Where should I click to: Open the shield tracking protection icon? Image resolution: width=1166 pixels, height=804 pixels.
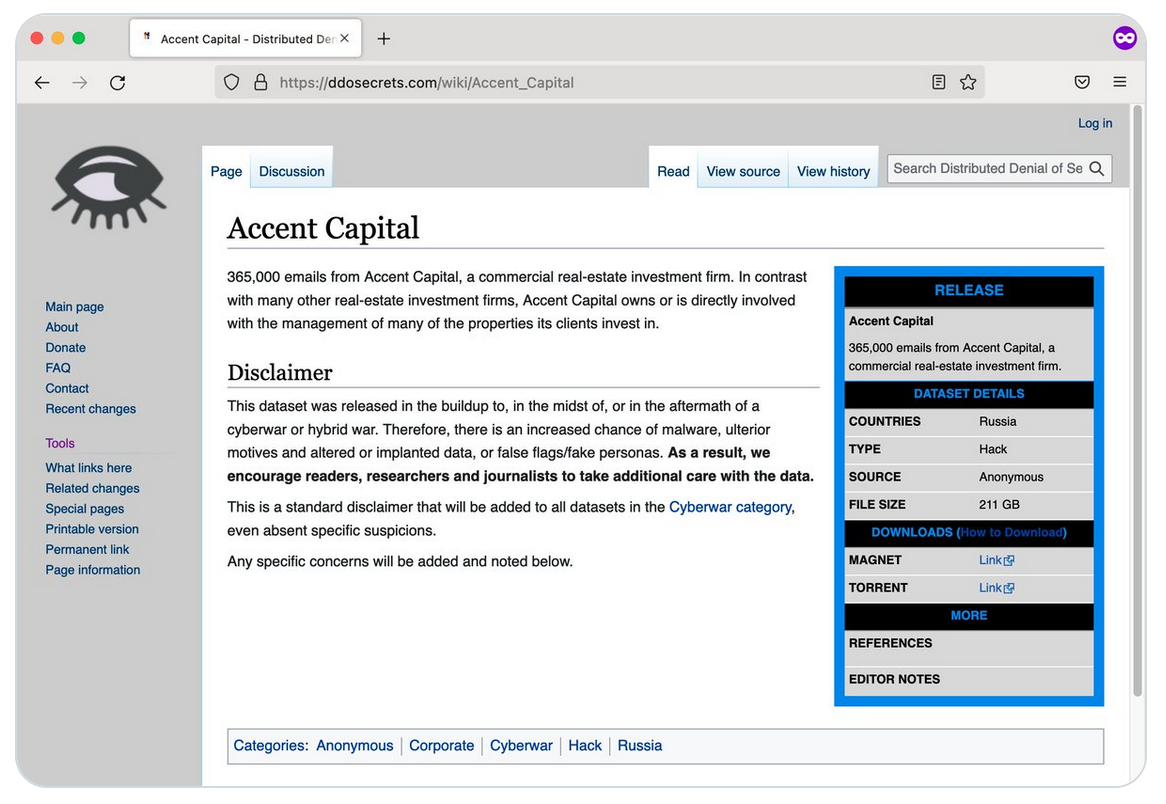pos(231,83)
